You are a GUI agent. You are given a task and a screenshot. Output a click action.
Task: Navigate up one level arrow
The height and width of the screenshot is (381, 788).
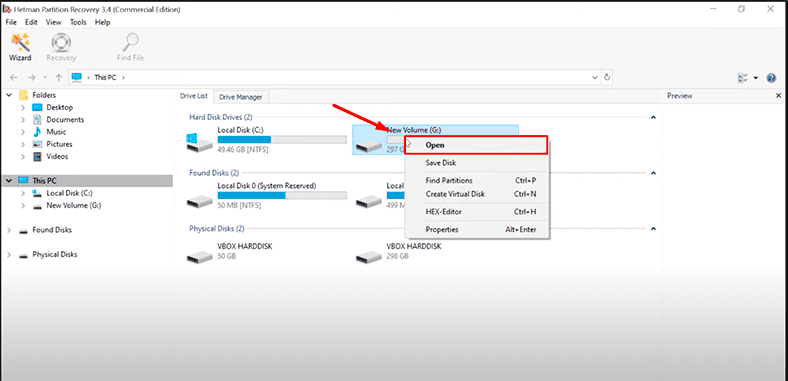59,77
